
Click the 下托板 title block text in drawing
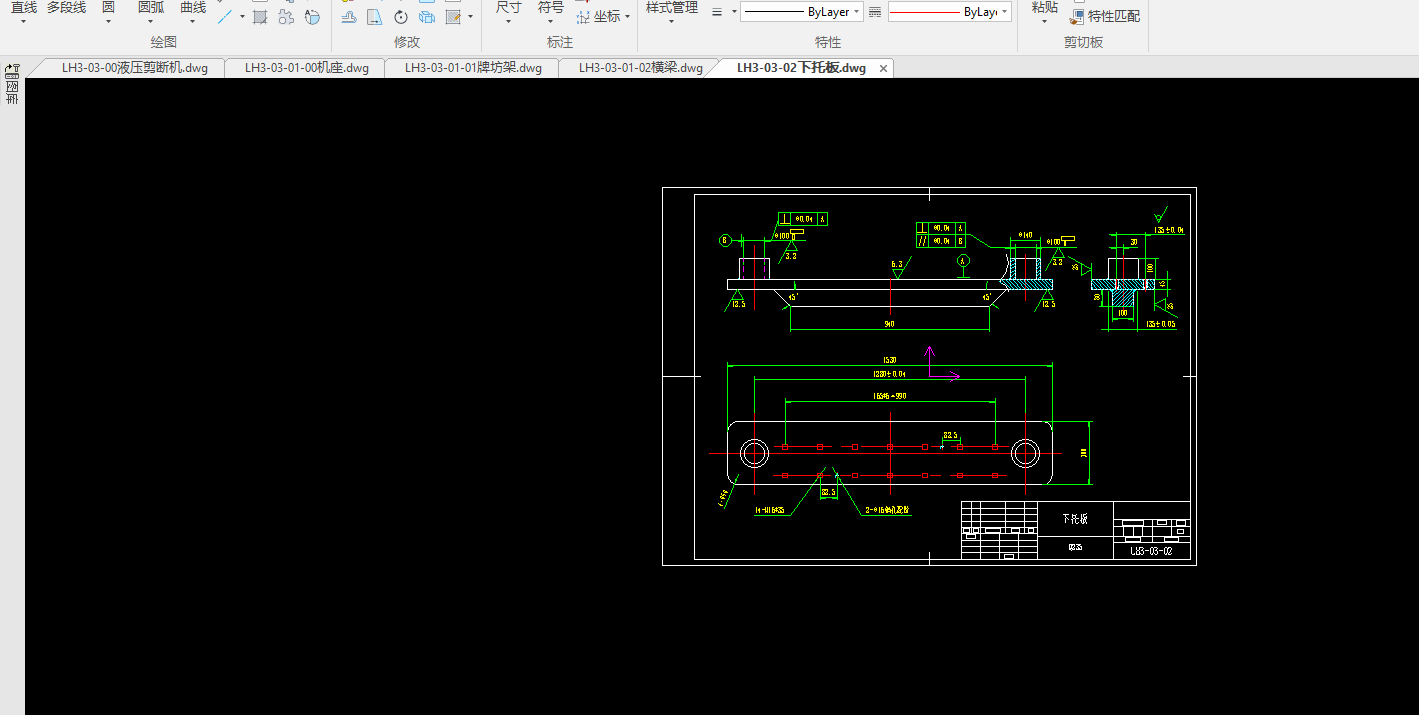pos(1074,518)
